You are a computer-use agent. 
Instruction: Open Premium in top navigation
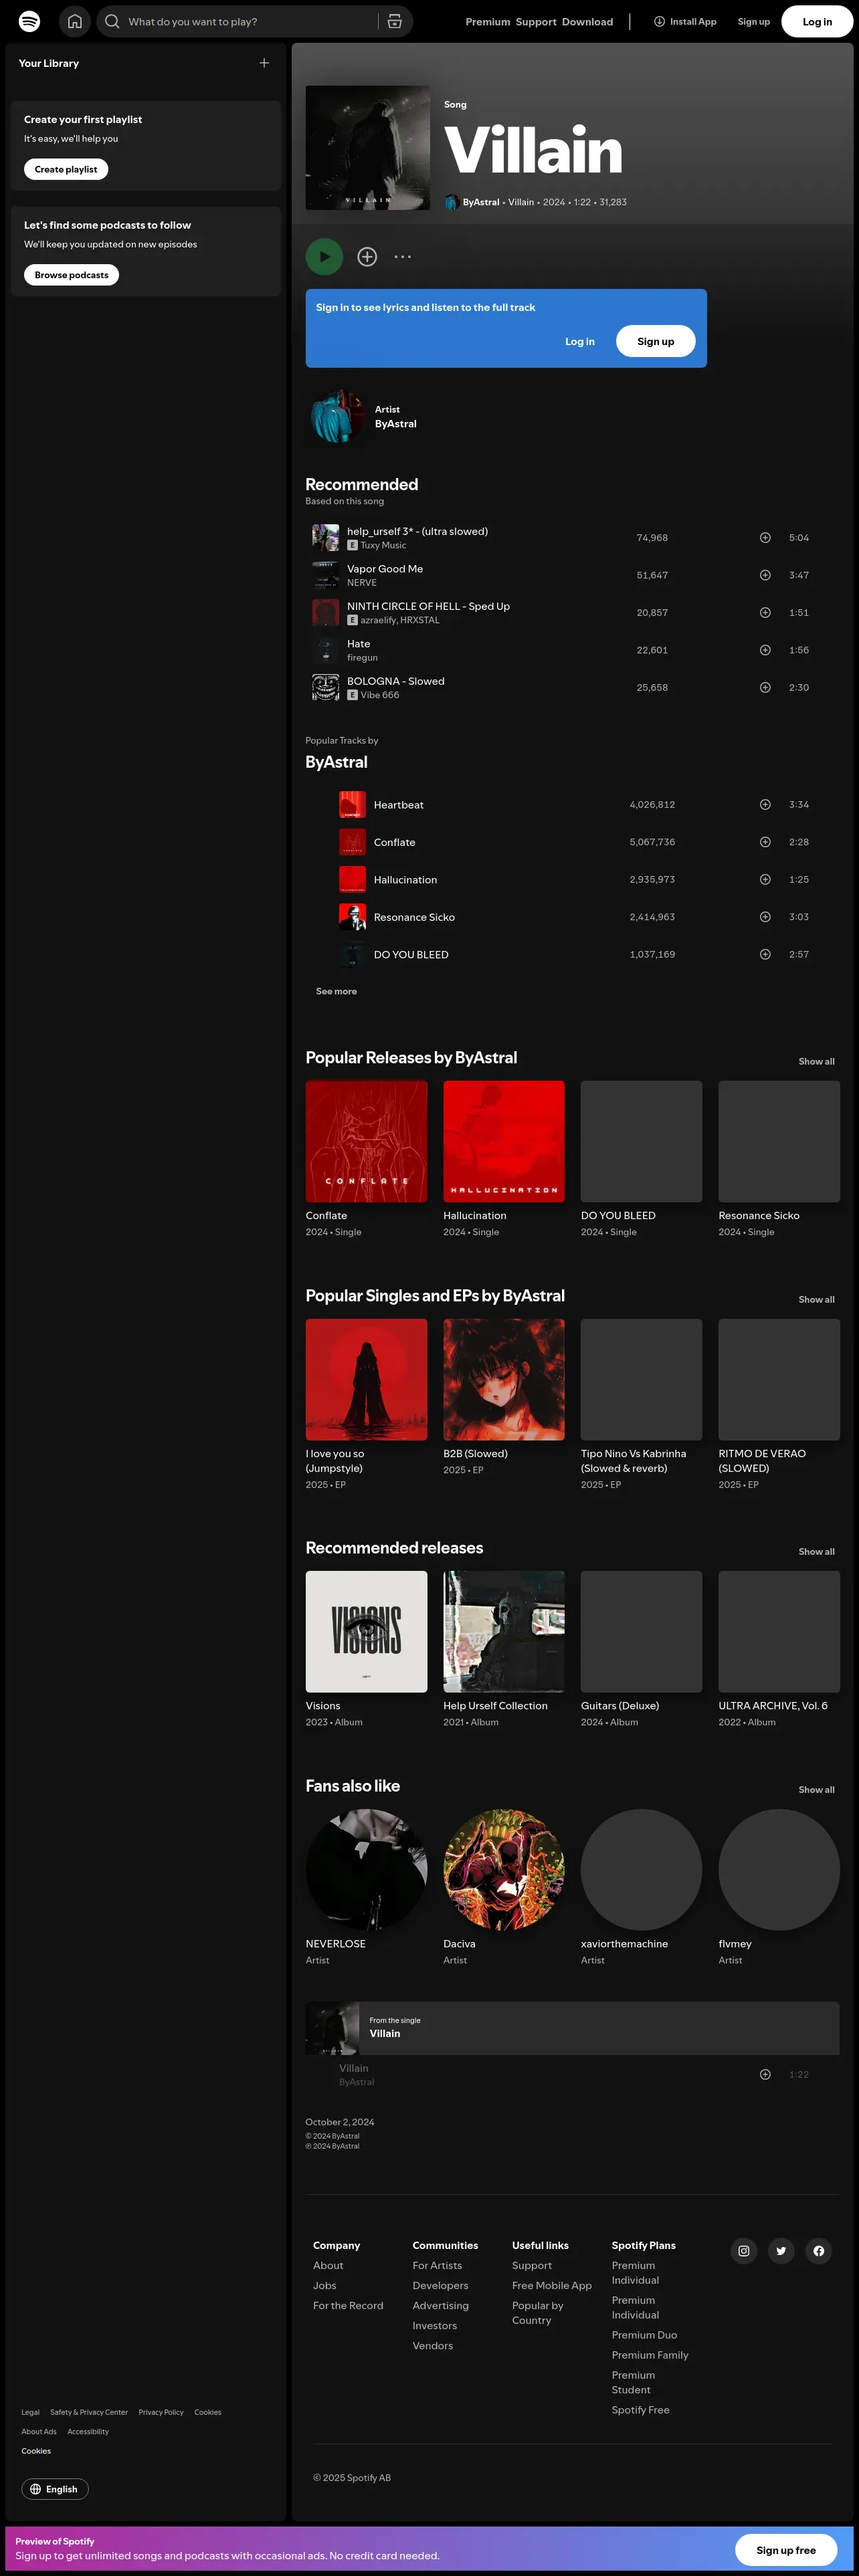click(x=488, y=21)
